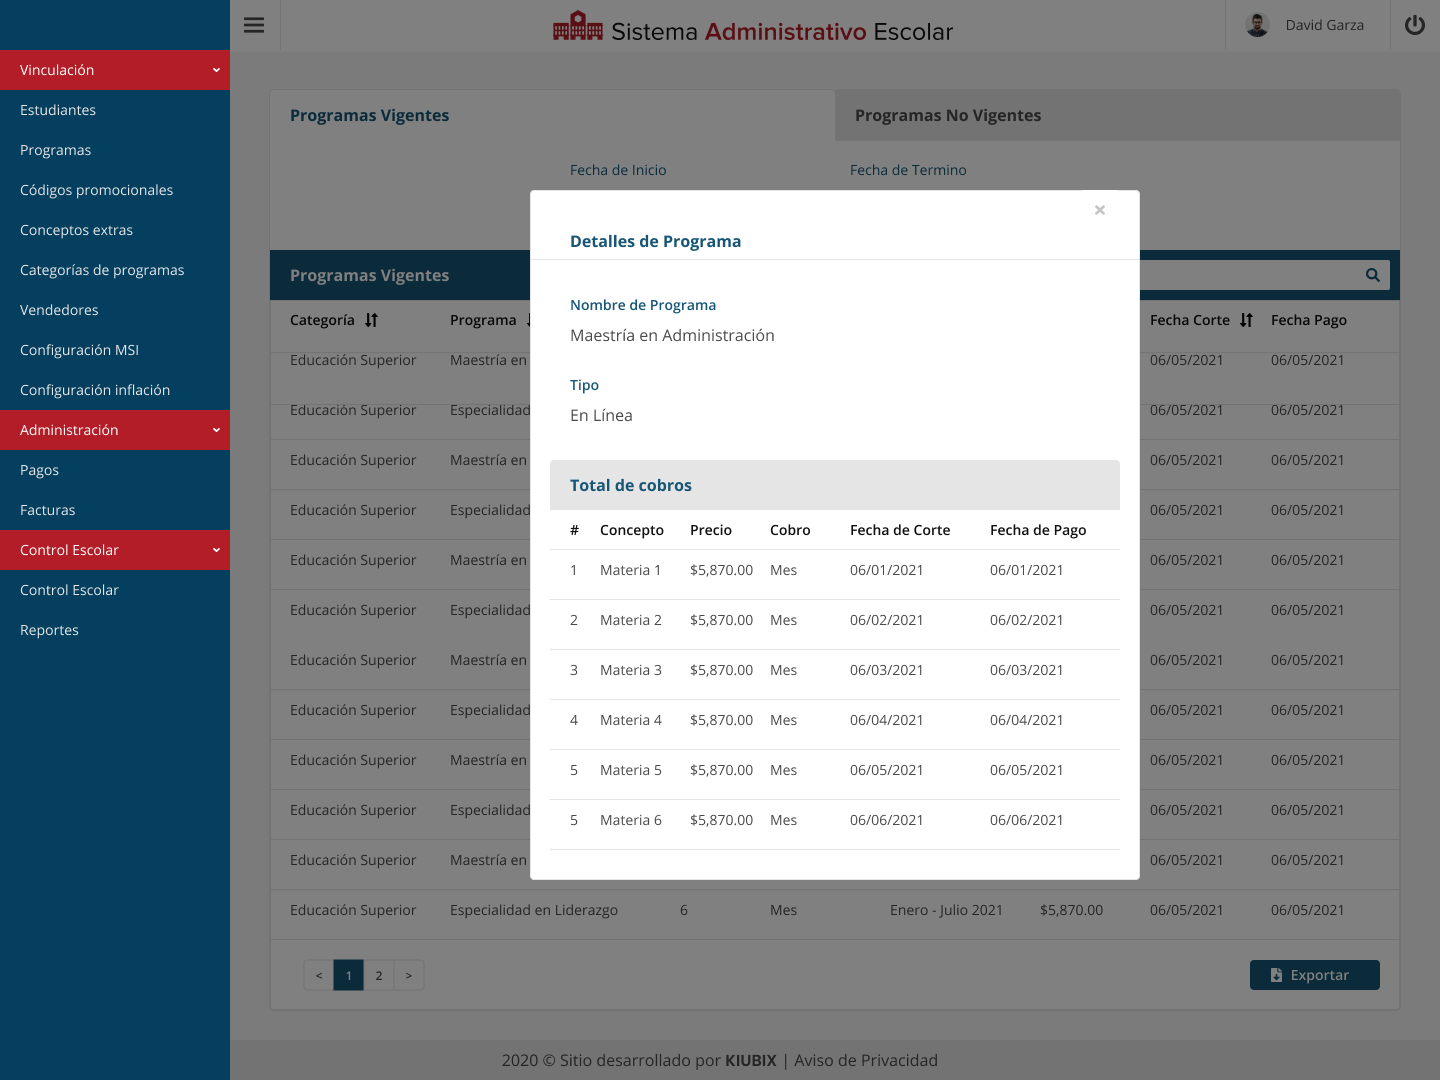Screen dimensions: 1440x1080
Task: Click the hamburger menu icon
Action: pos(254,25)
